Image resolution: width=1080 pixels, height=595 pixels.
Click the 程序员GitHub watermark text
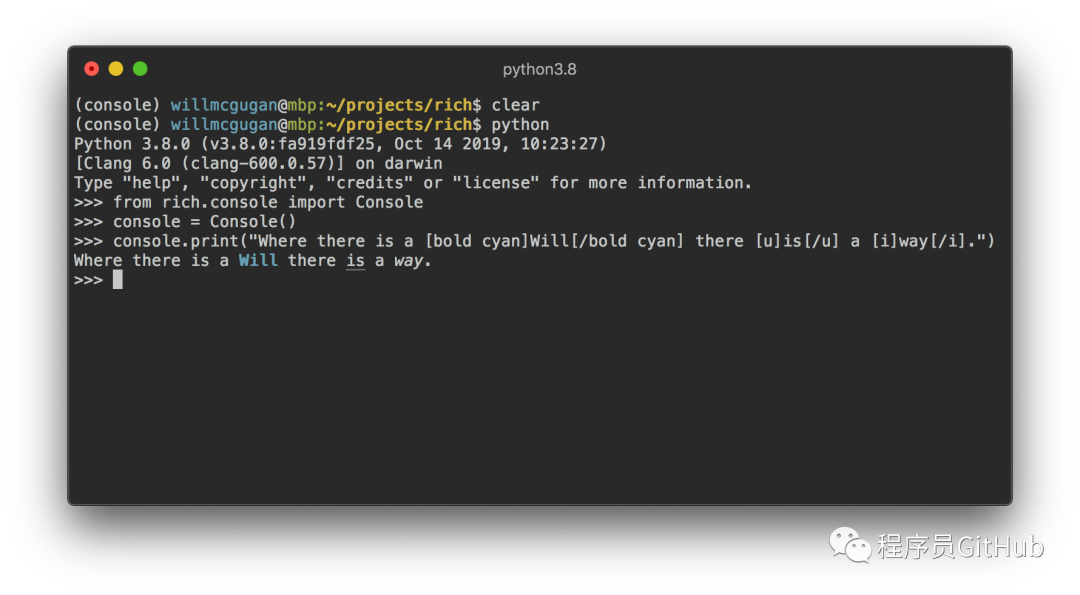(x=960, y=546)
